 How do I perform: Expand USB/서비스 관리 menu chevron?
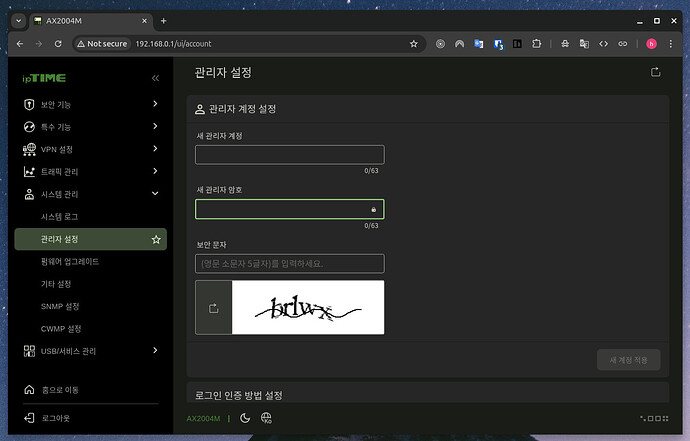click(155, 350)
